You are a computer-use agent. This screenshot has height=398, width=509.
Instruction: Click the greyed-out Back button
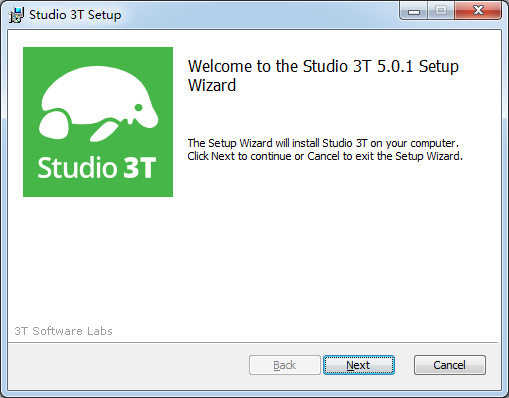285,365
